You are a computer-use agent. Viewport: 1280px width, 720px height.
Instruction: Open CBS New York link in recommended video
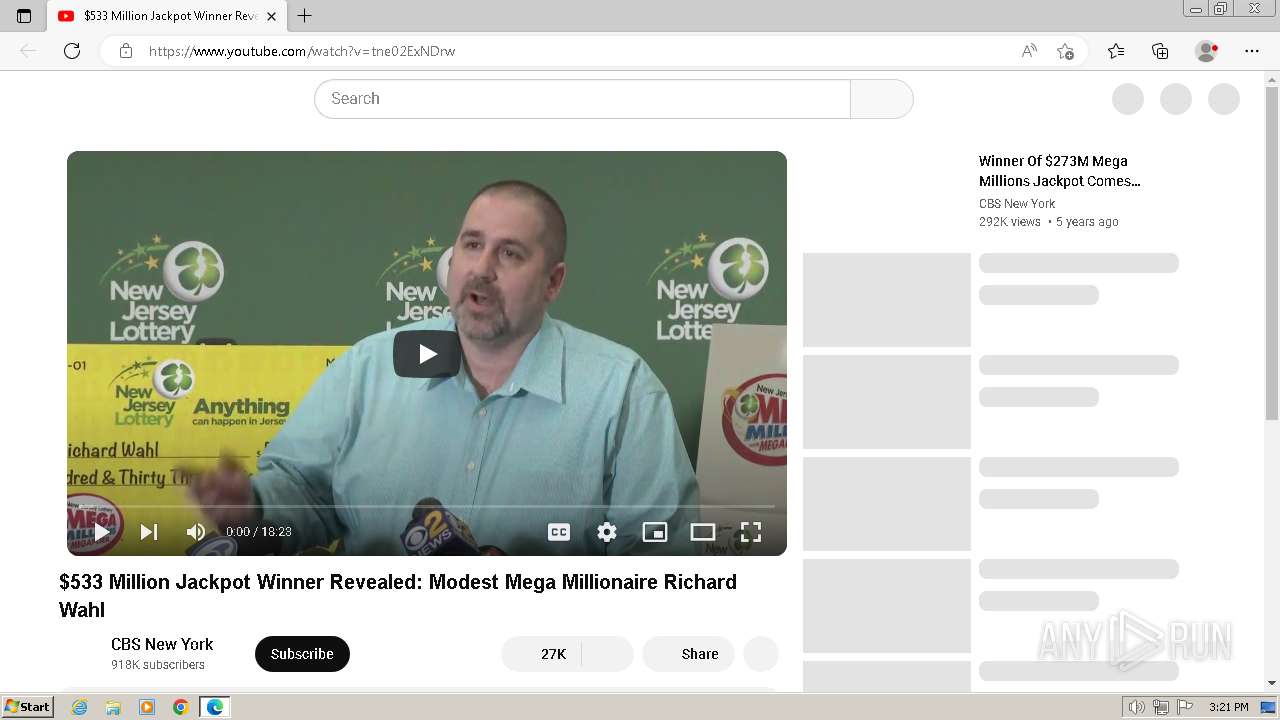click(1017, 203)
